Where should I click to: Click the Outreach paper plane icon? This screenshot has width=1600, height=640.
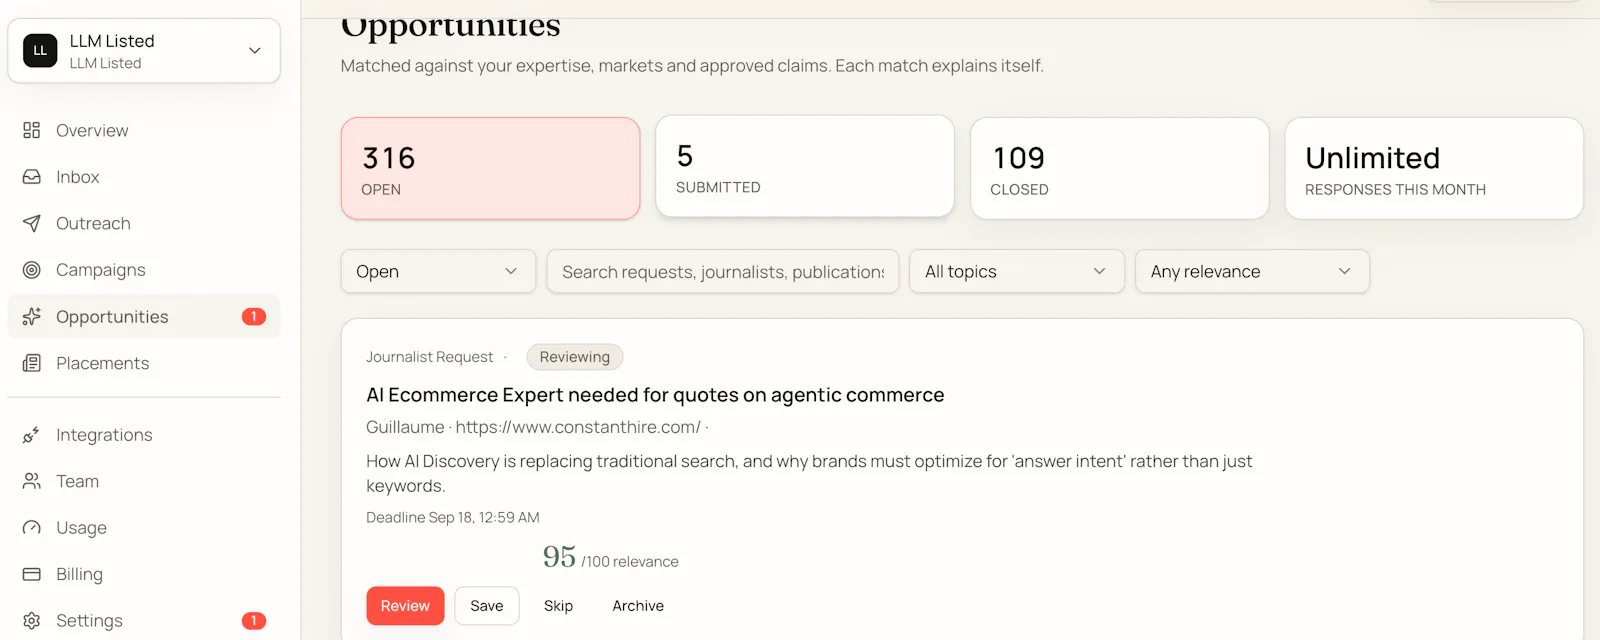(x=32, y=223)
